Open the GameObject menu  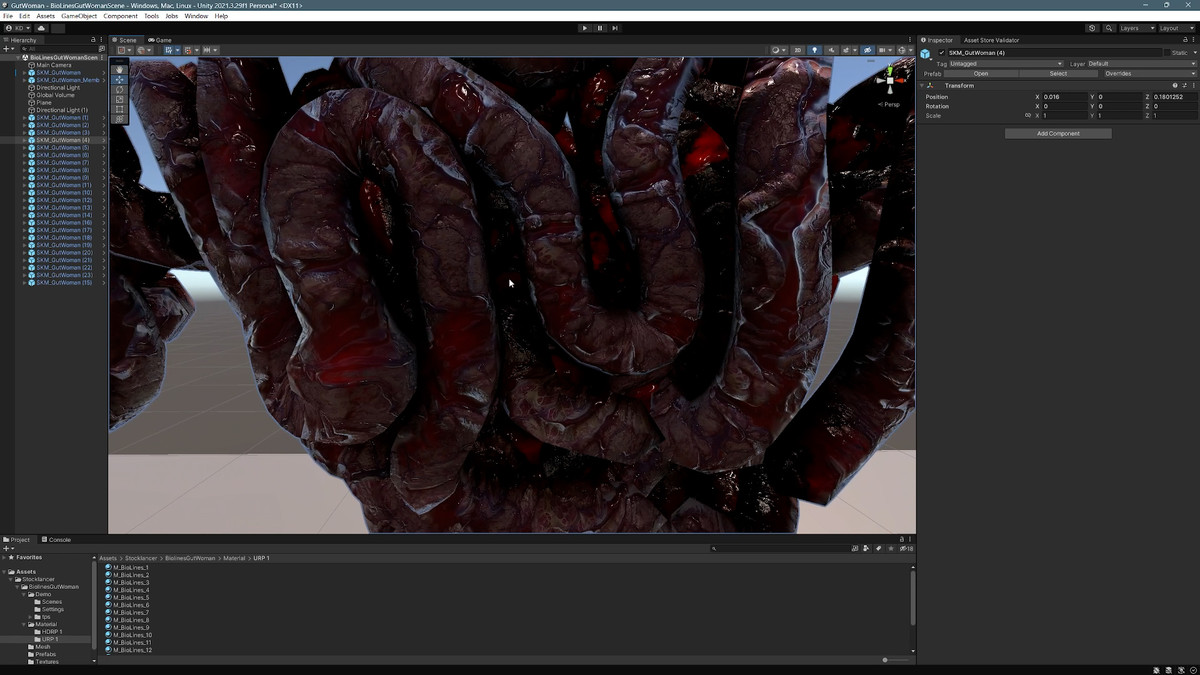point(79,16)
